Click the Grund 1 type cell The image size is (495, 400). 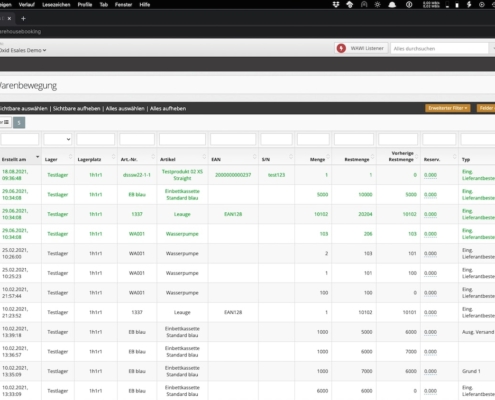pyautogui.click(x=471, y=371)
